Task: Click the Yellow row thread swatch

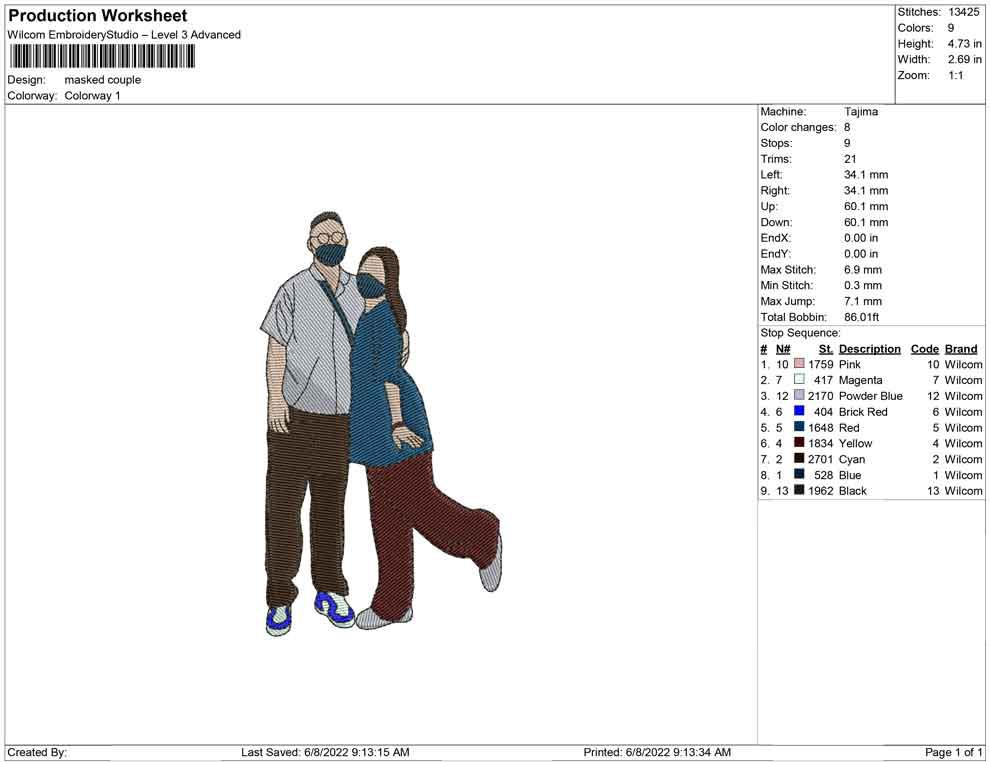Action: 799,443
